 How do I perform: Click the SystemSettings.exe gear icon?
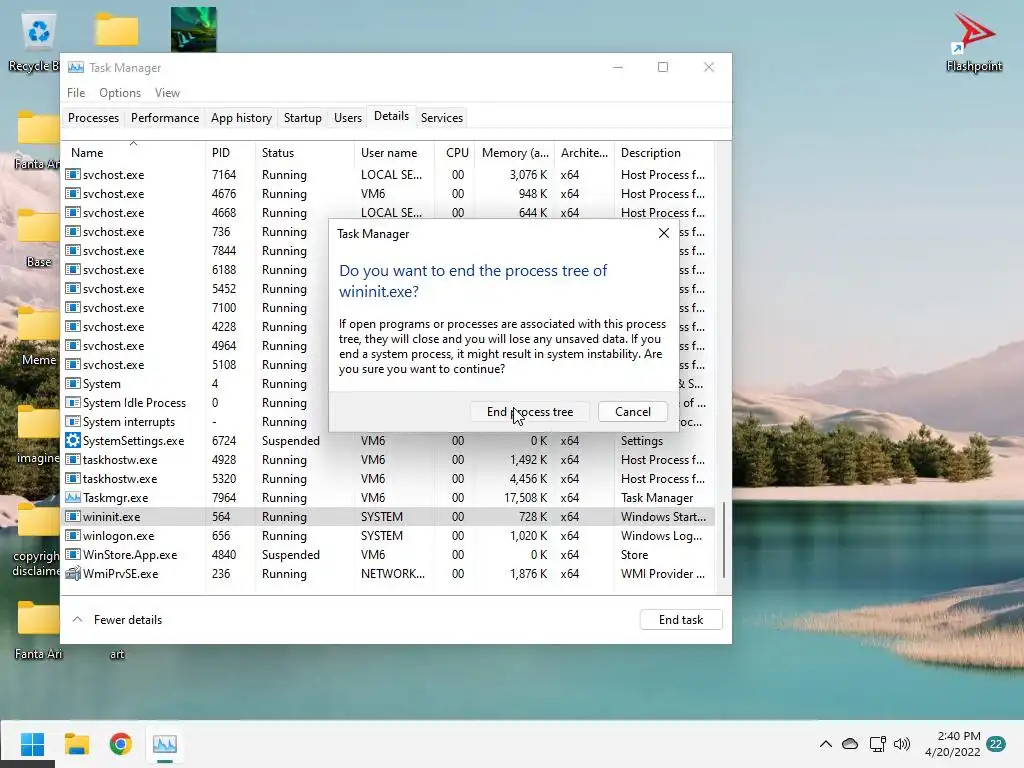(72, 441)
